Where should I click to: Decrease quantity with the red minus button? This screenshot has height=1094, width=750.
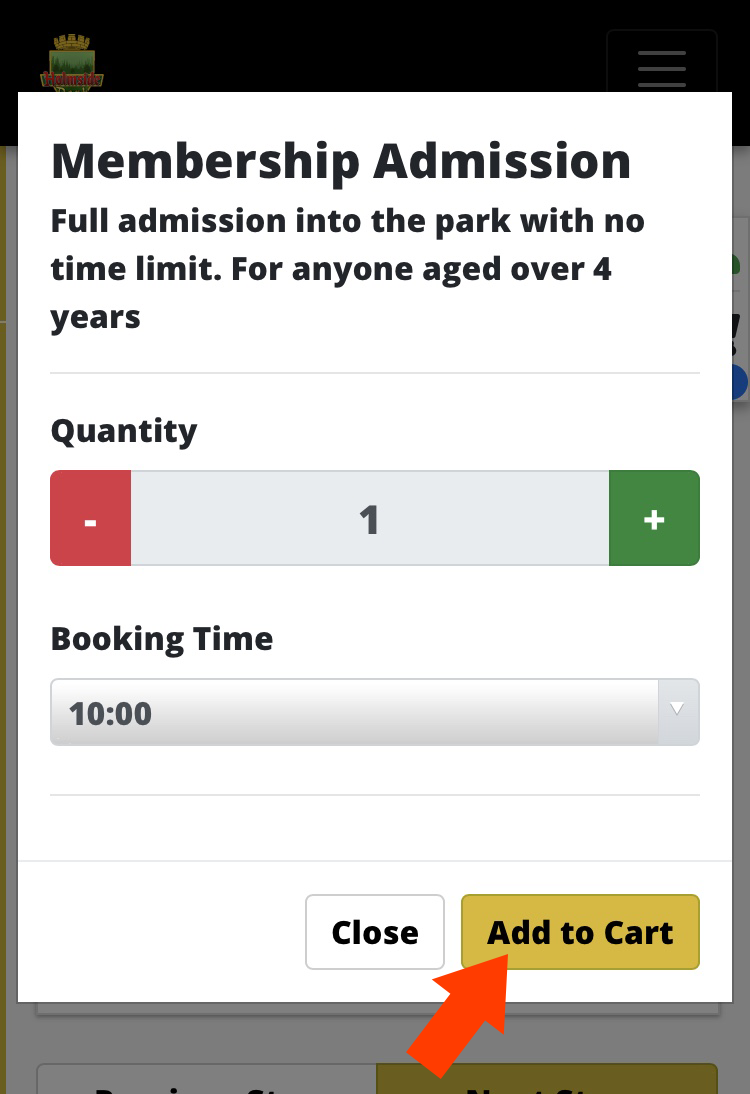[91, 518]
